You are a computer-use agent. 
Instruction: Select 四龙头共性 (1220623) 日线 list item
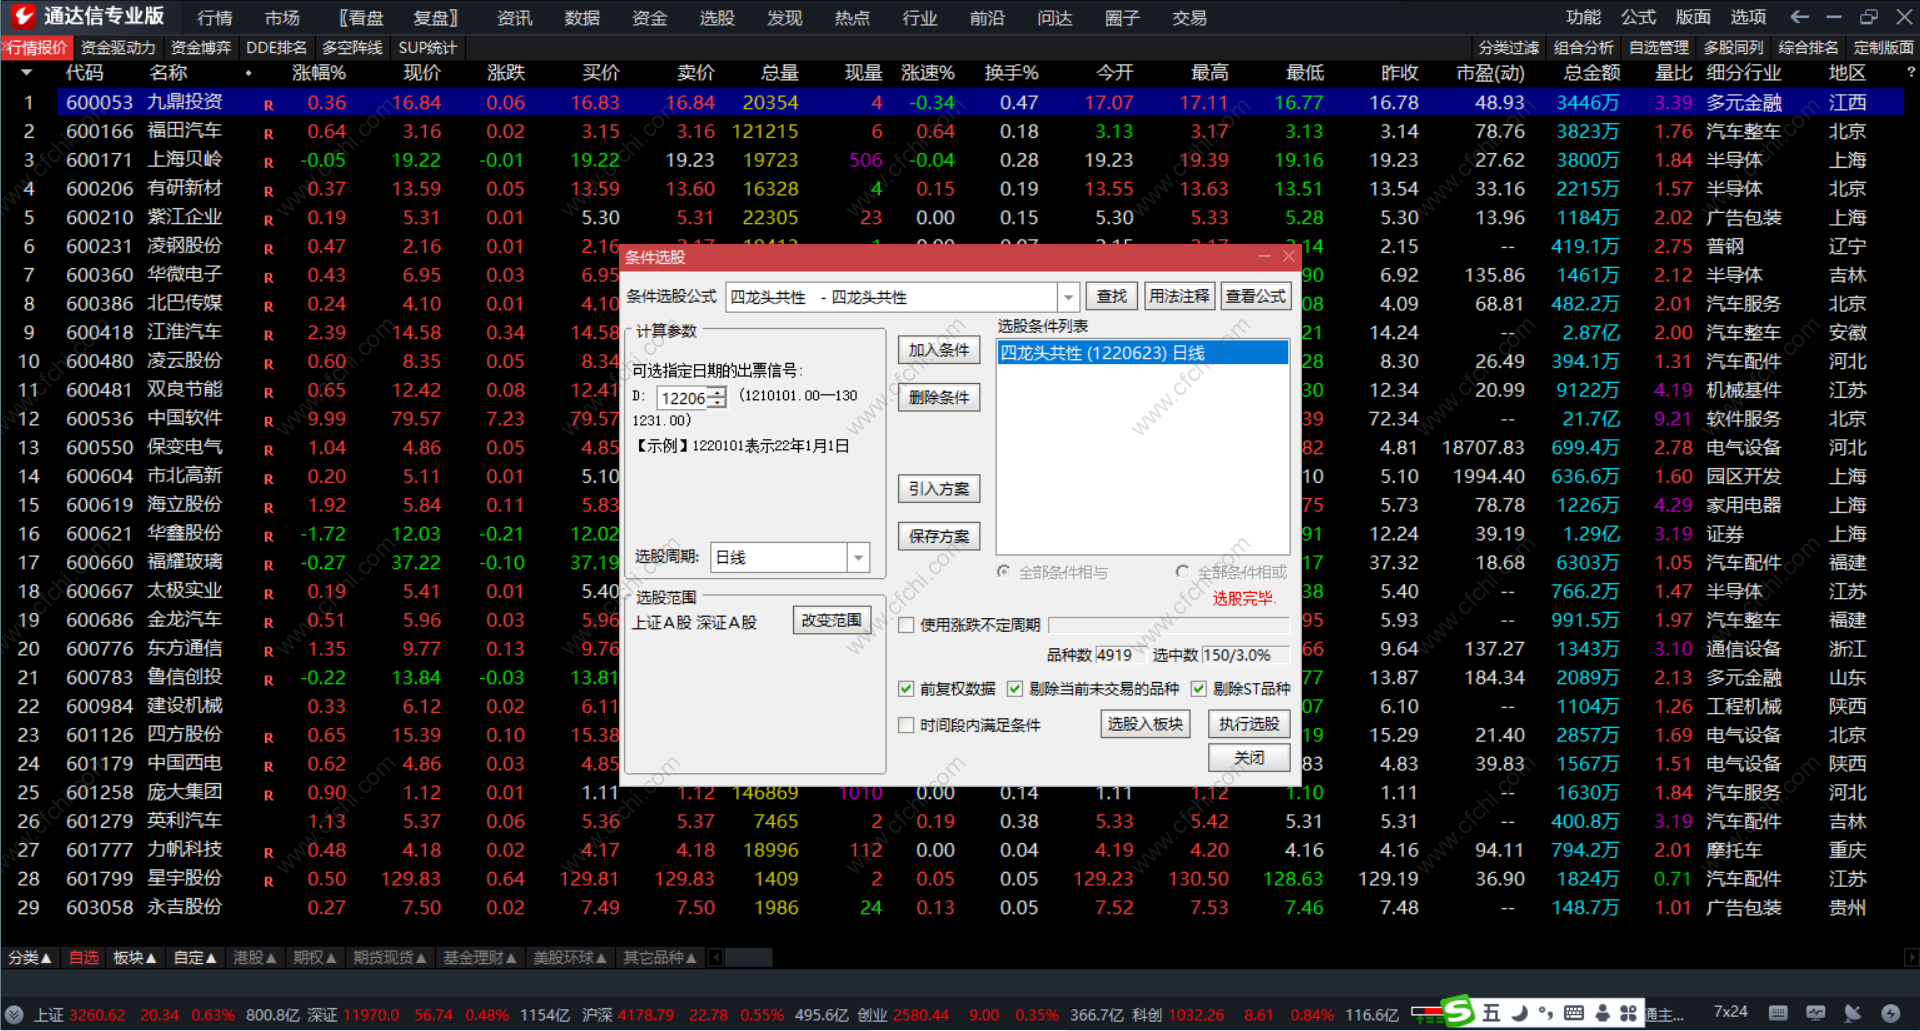click(1142, 353)
